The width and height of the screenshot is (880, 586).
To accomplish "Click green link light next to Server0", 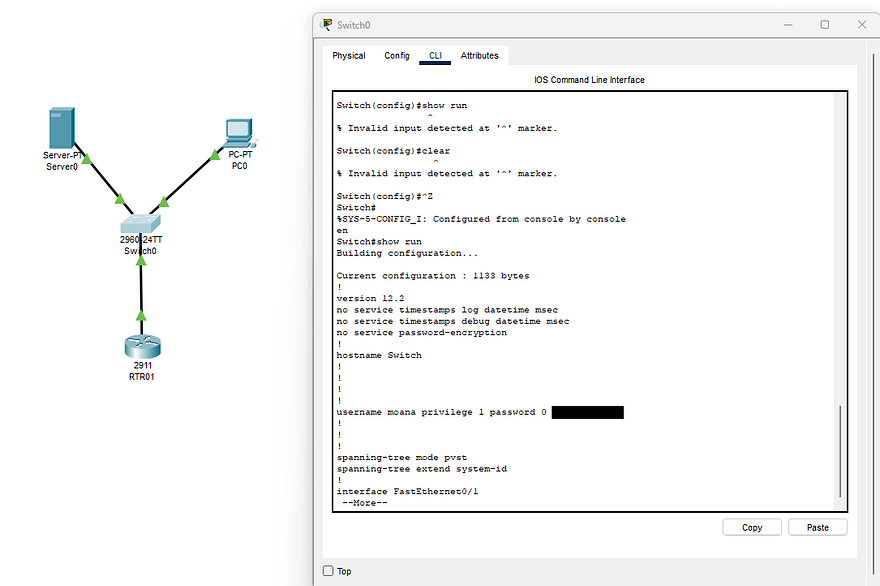I will tap(88, 158).
